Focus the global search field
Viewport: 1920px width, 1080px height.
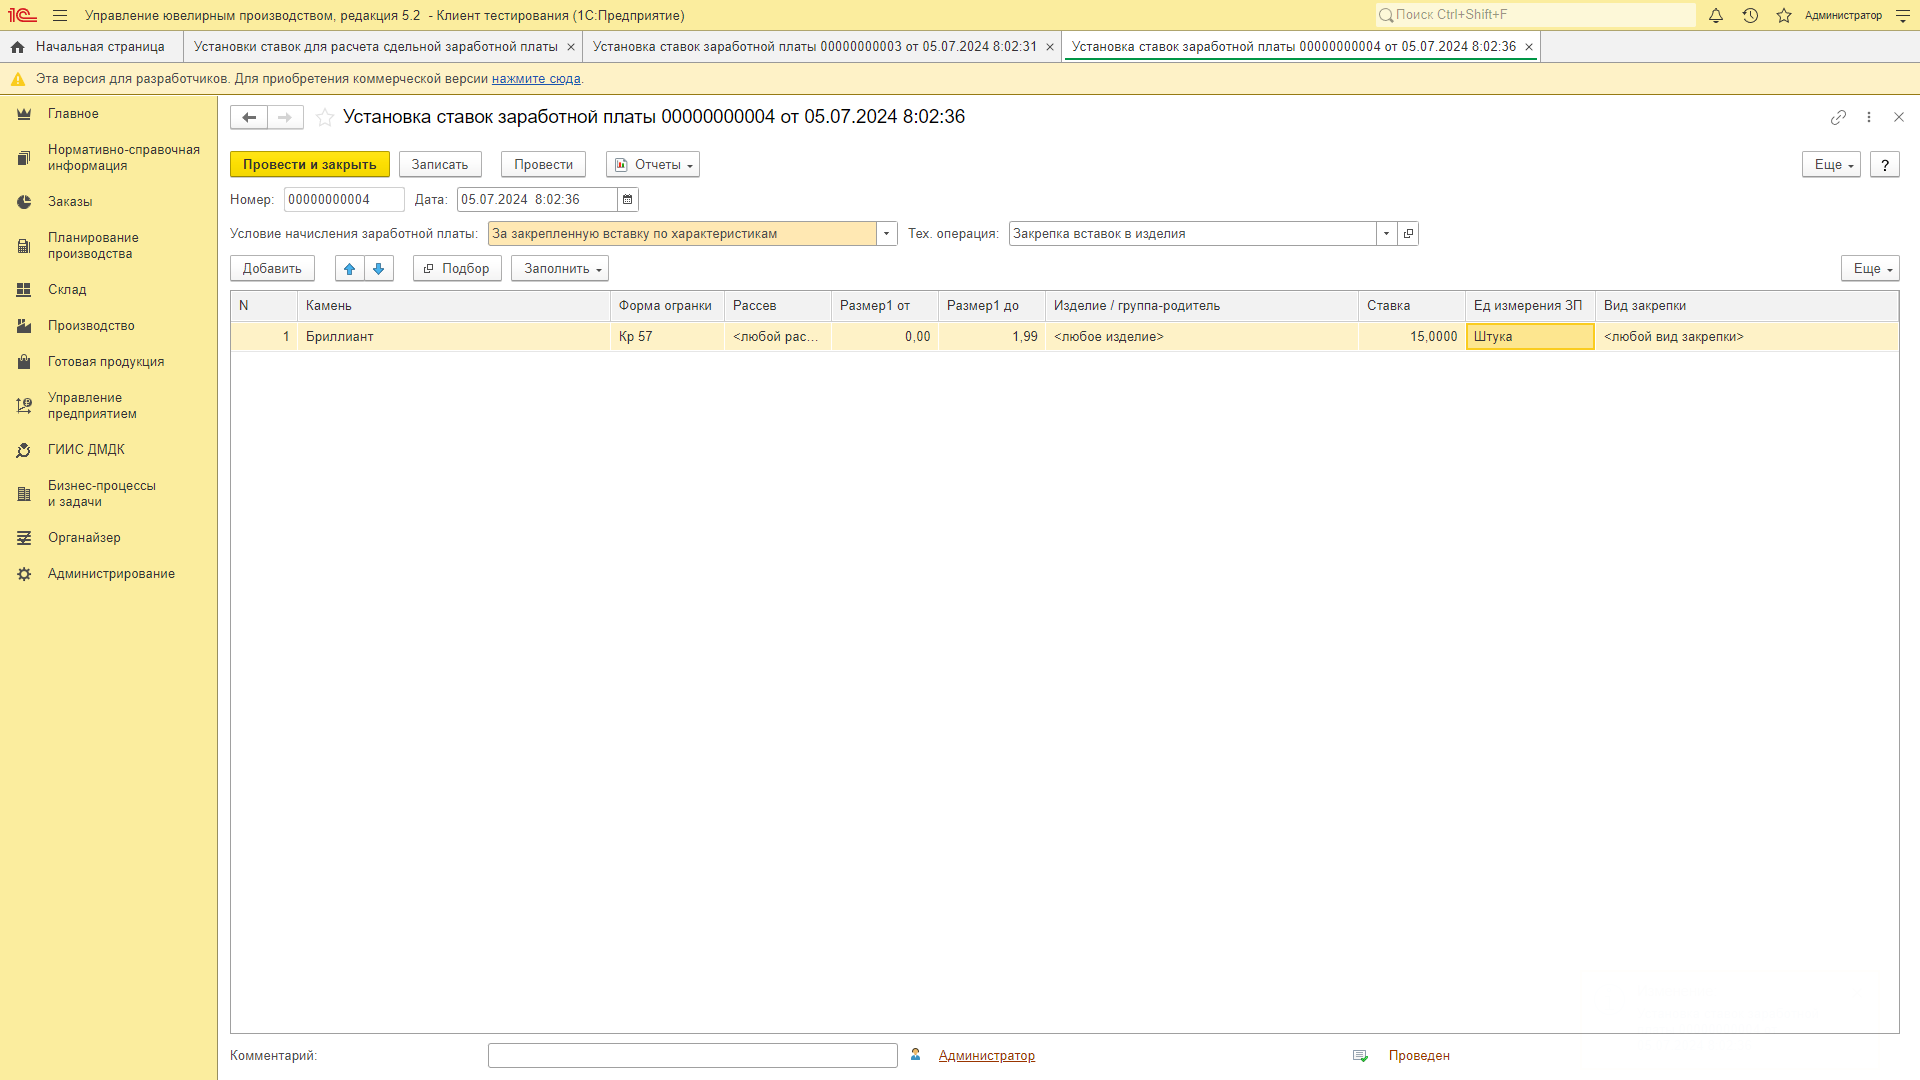[x=1536, y=15]
